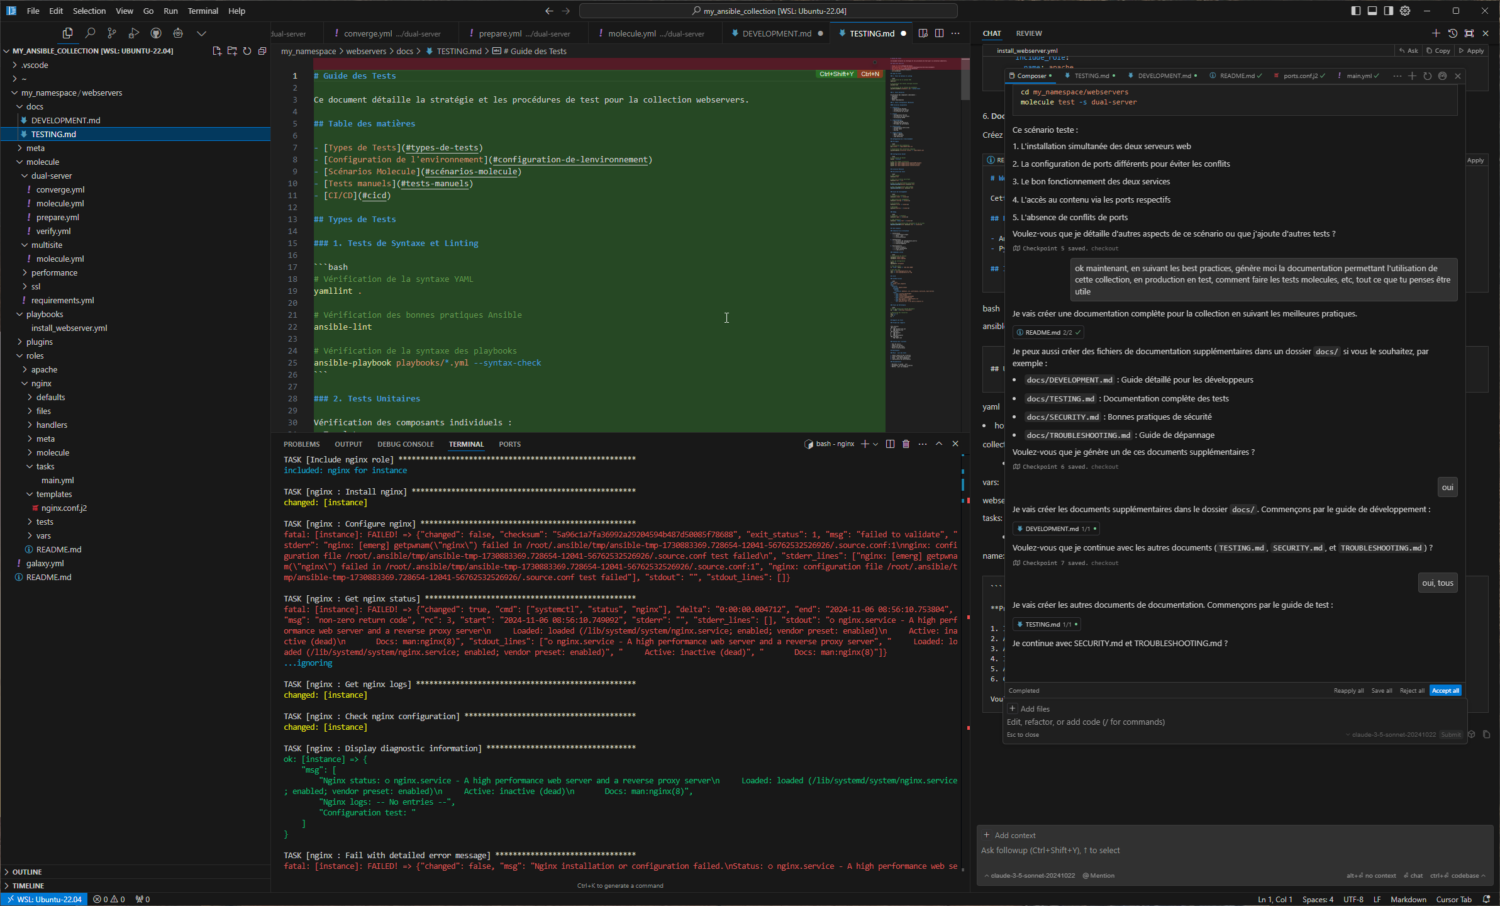This screenshot has width=1500, height=906.
Task: Click the New File icon in Explorer header
Action: (x=217, y=51)
